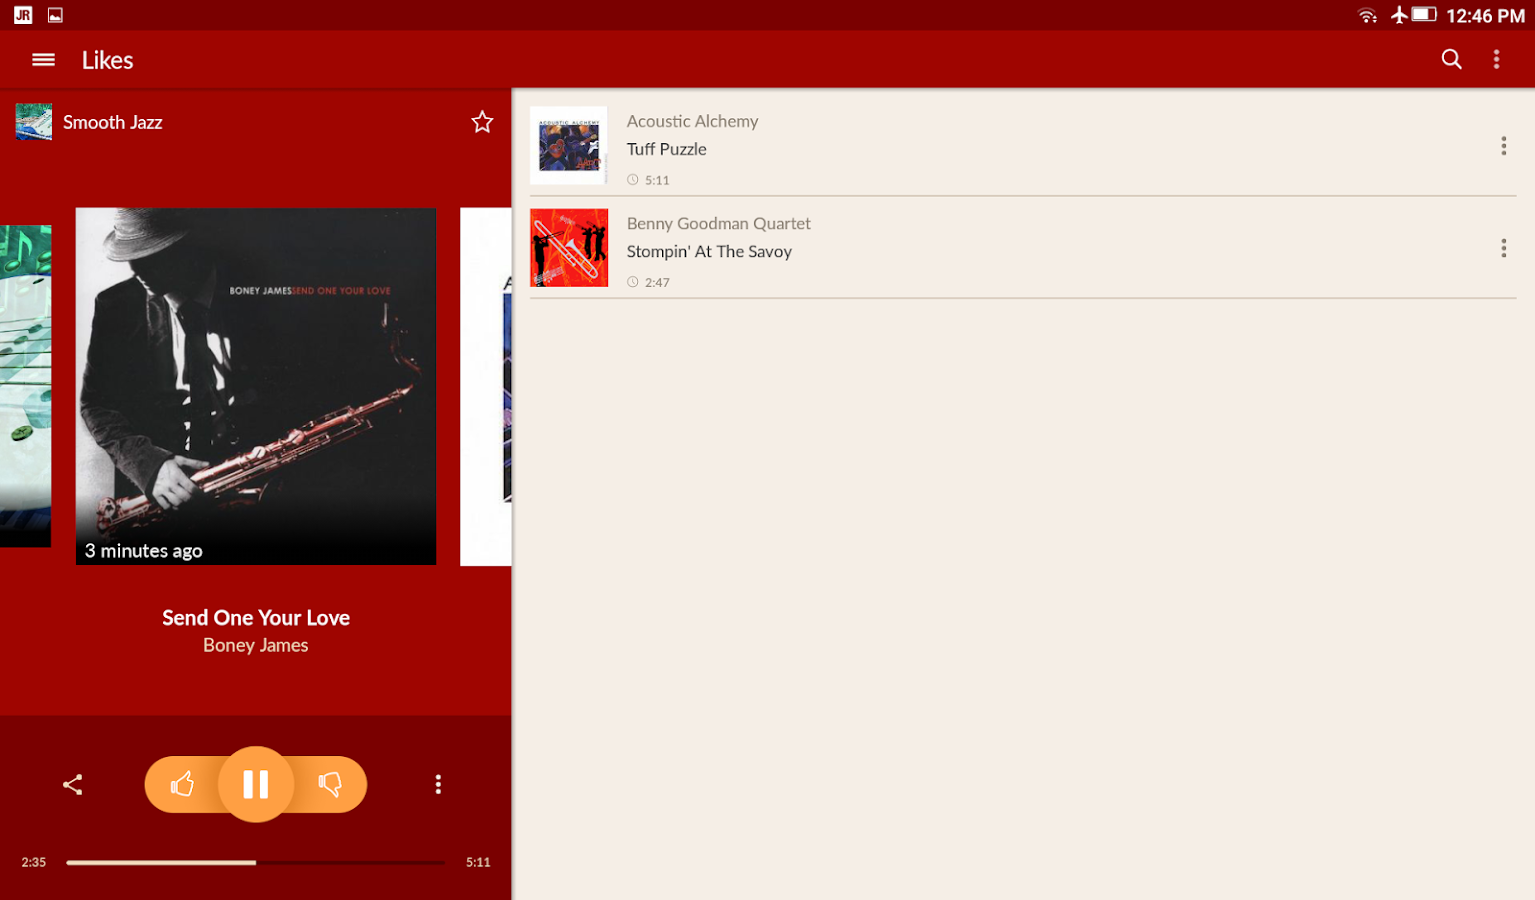1535x900 pixels.
Task: Give the current song a thumbs down
Action: pos(329,784)
